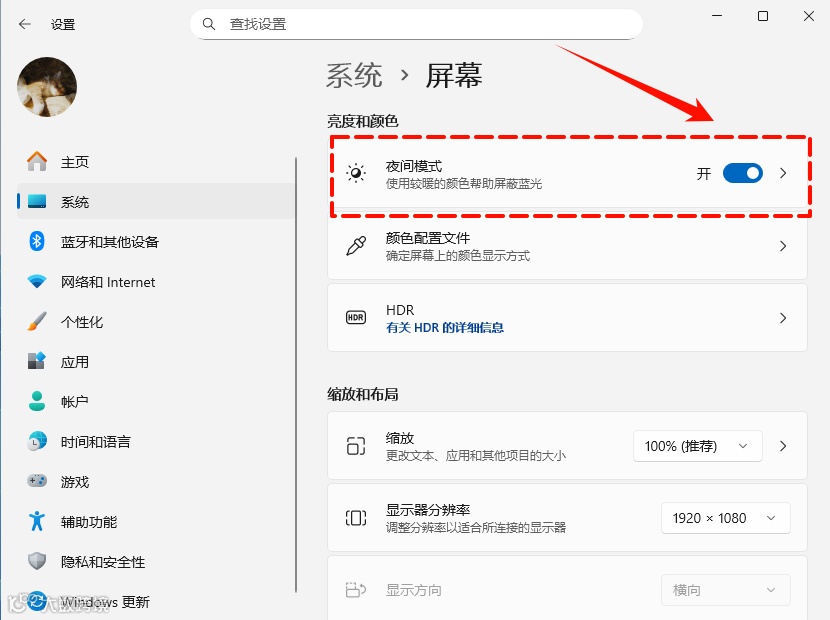Open custom scaling via 缩放 row chevron
This screenshot has height=620, width=830.
pyautogui.click(x=783, y=446)
